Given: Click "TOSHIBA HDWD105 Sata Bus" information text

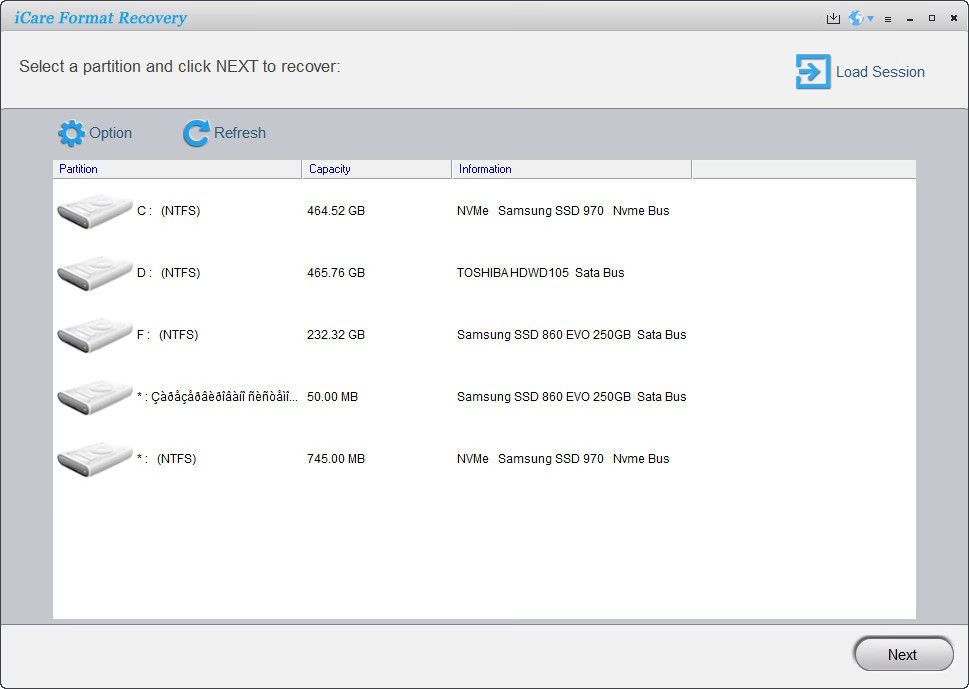Looking at the screenshot, I should pos(541,273).
